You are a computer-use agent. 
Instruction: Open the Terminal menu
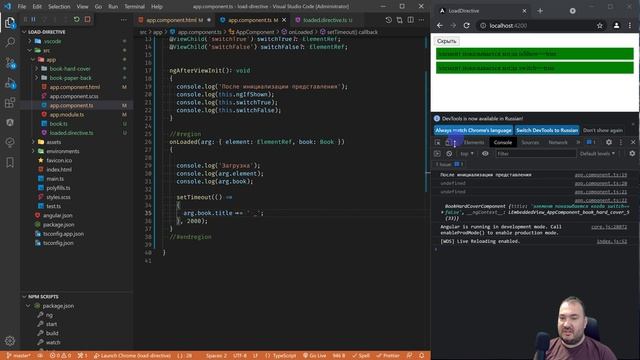(x=134, y=7)
